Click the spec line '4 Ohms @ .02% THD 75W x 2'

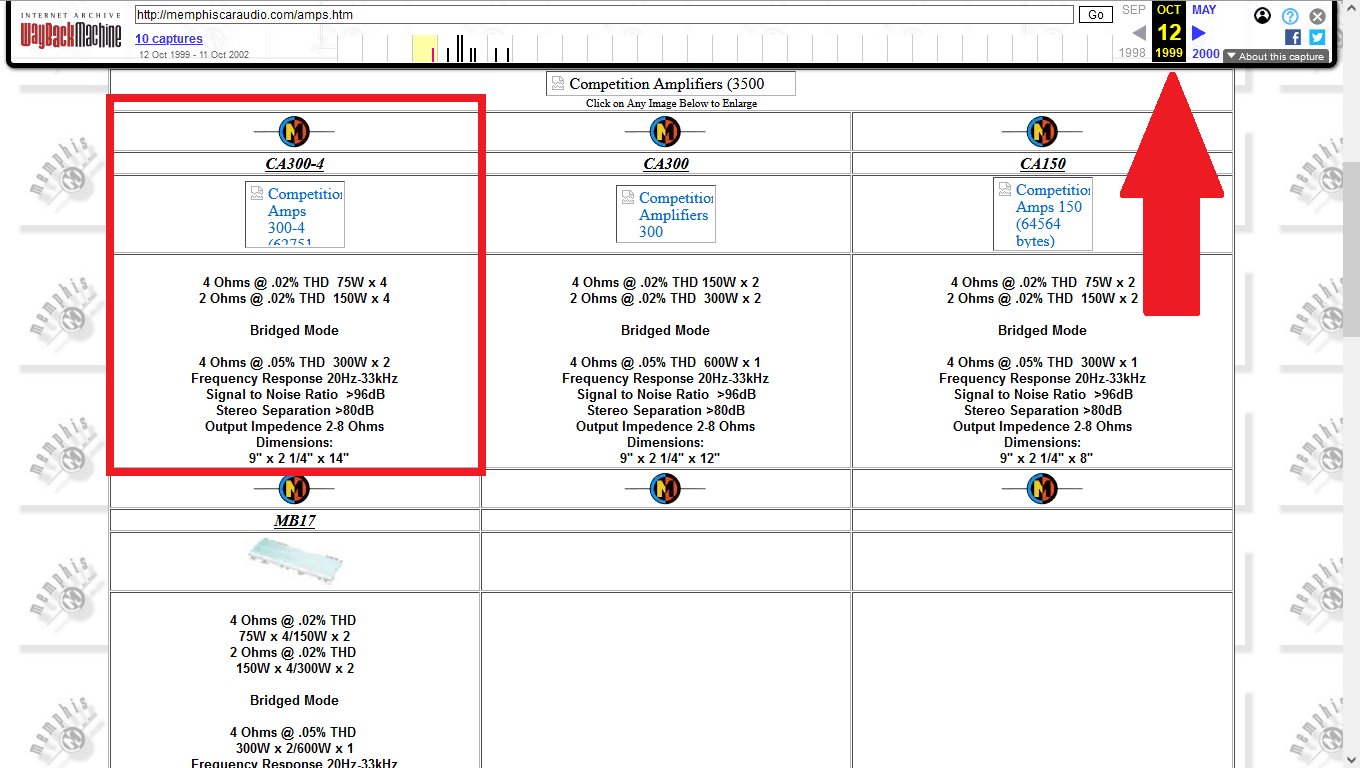tap(1043, 283)
